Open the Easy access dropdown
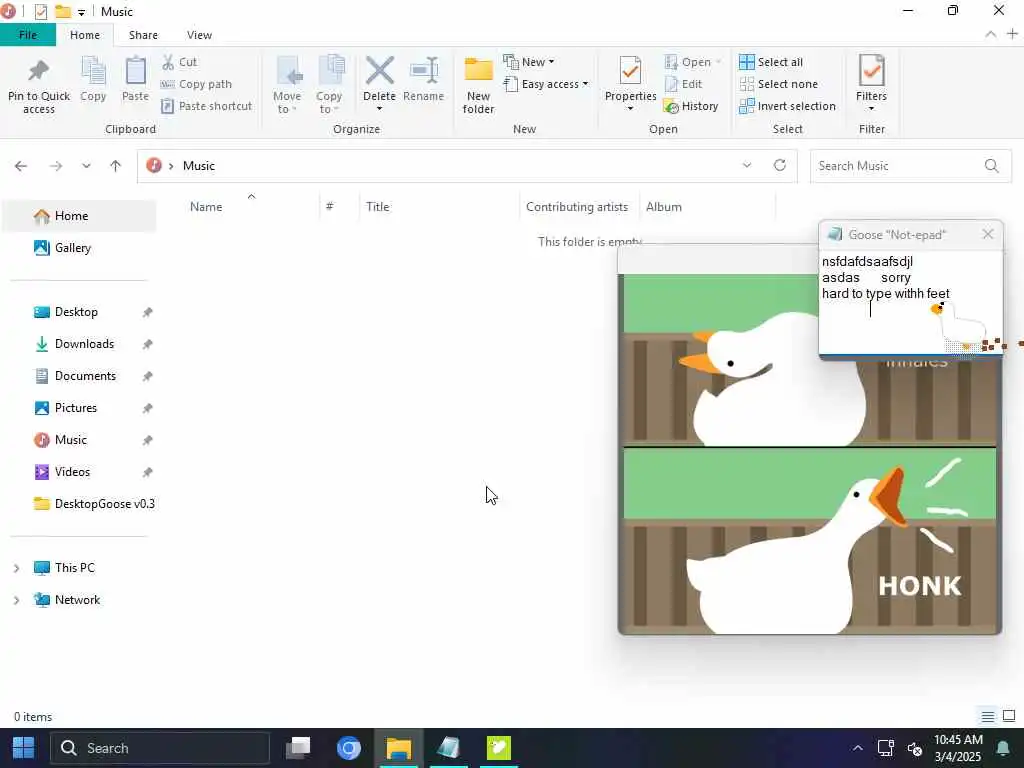Image resolution: width=1024 pixels, height=768 pixels. click(x=546, y=84)
